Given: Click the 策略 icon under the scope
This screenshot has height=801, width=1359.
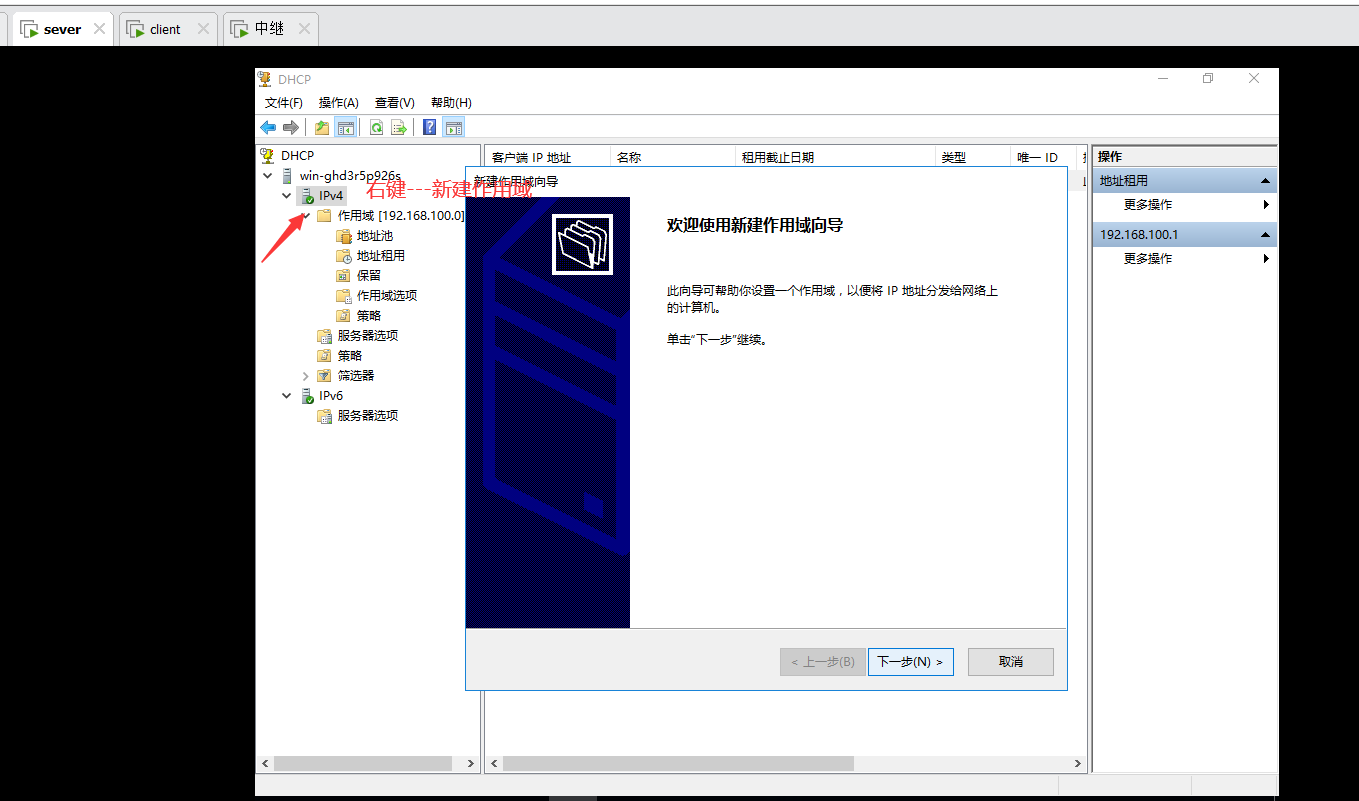Looking at the screenshot, I should tap(344, 316).
